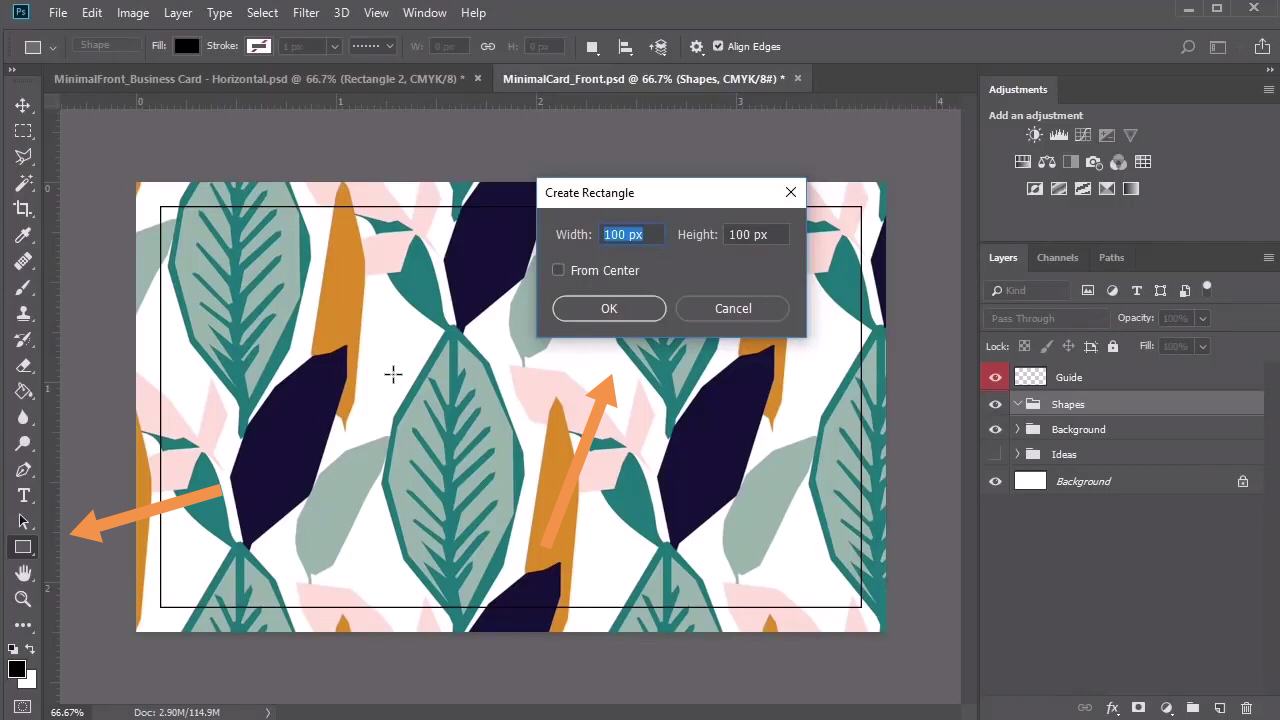Select the Horizontal Type tool

tap(23, 496)
